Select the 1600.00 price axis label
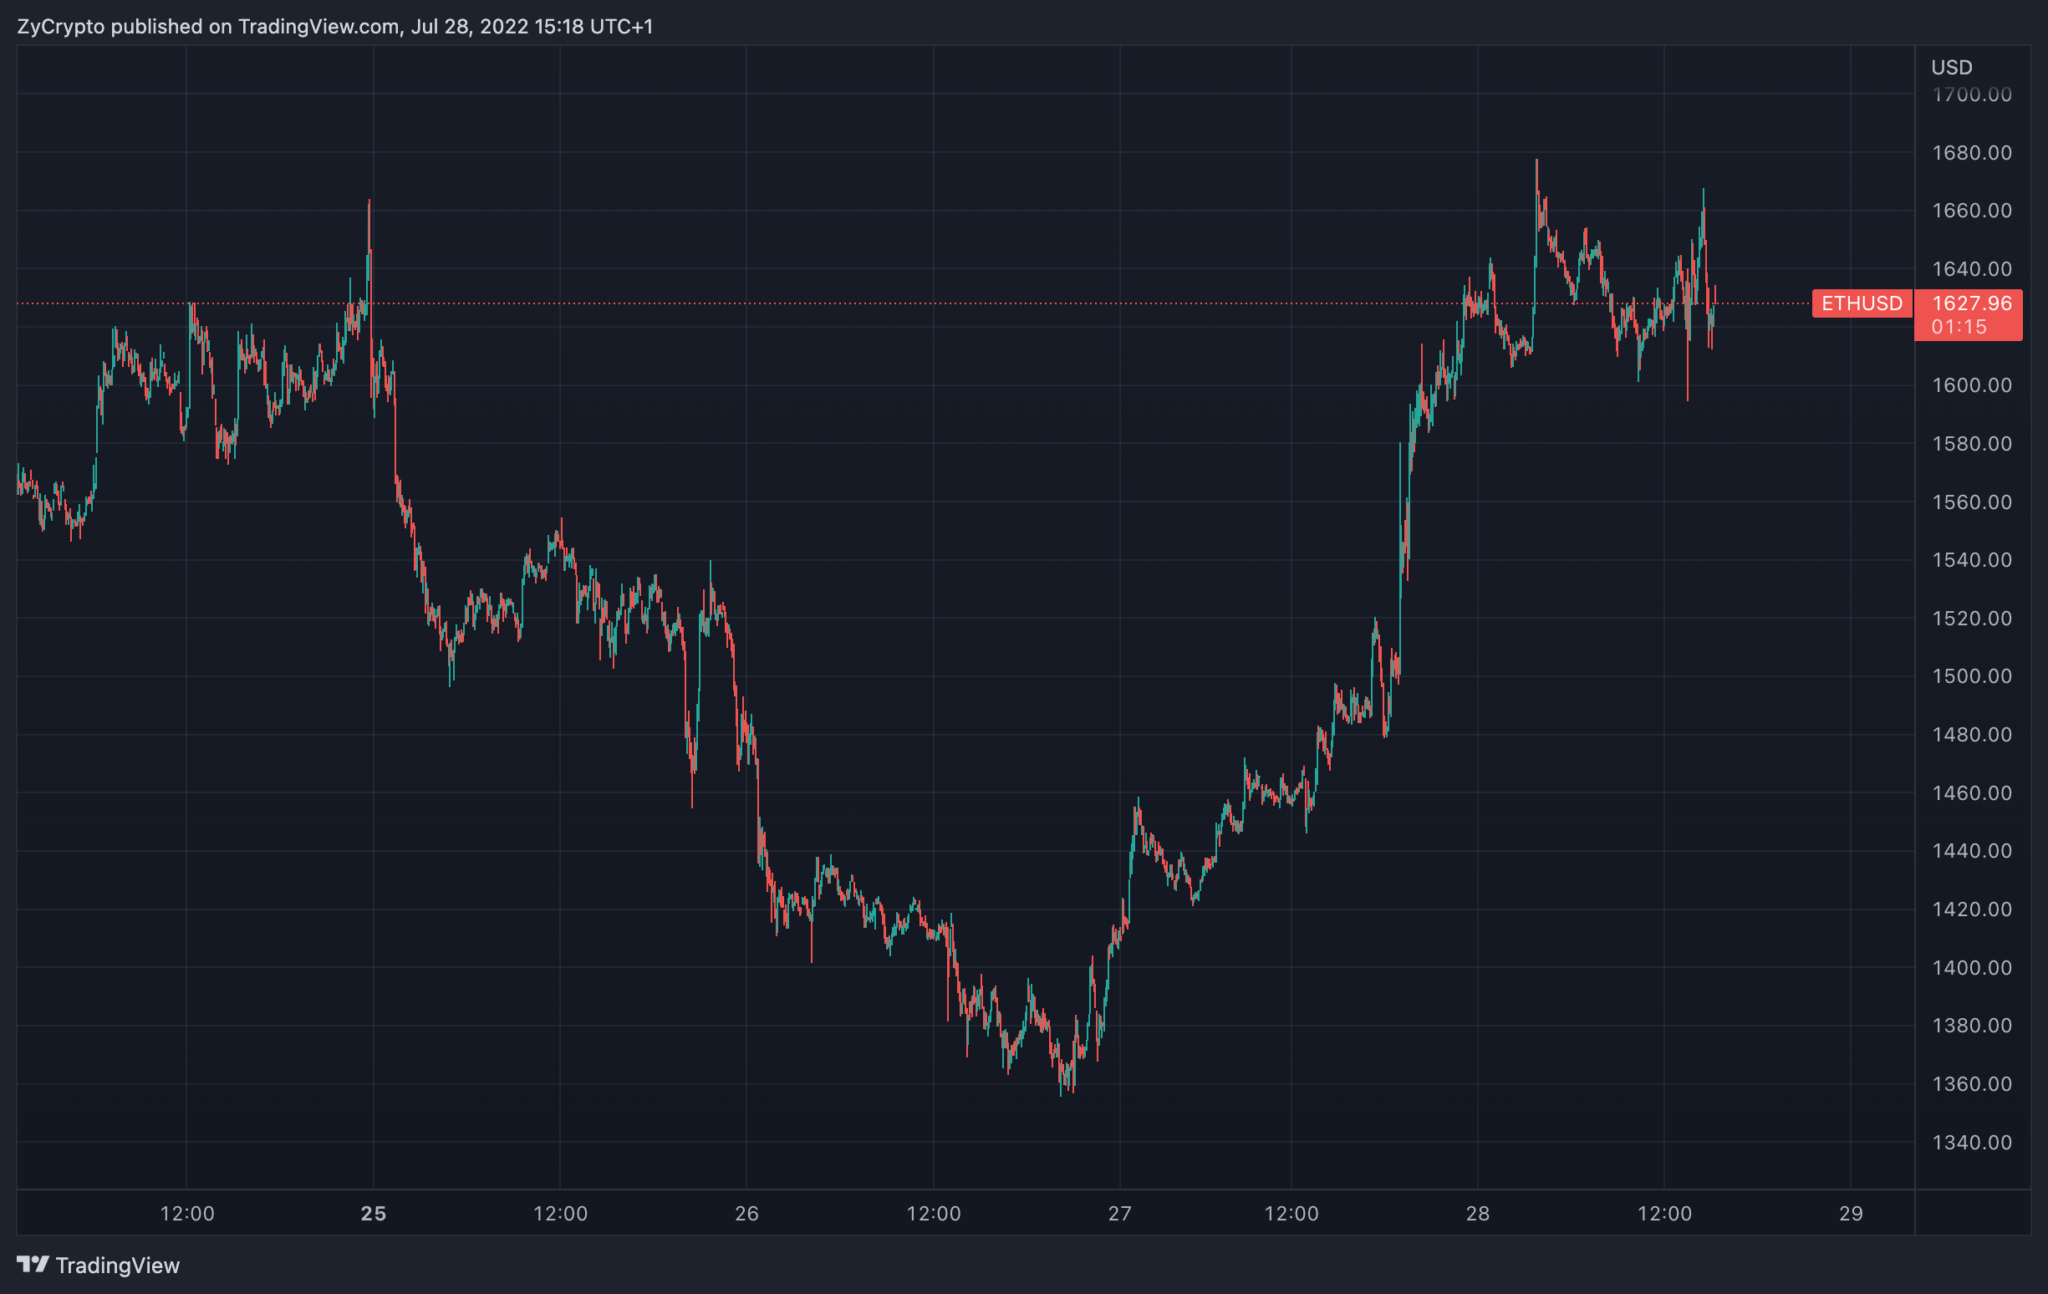This screenshot has height=1294, width=2048. (1971, 385)
